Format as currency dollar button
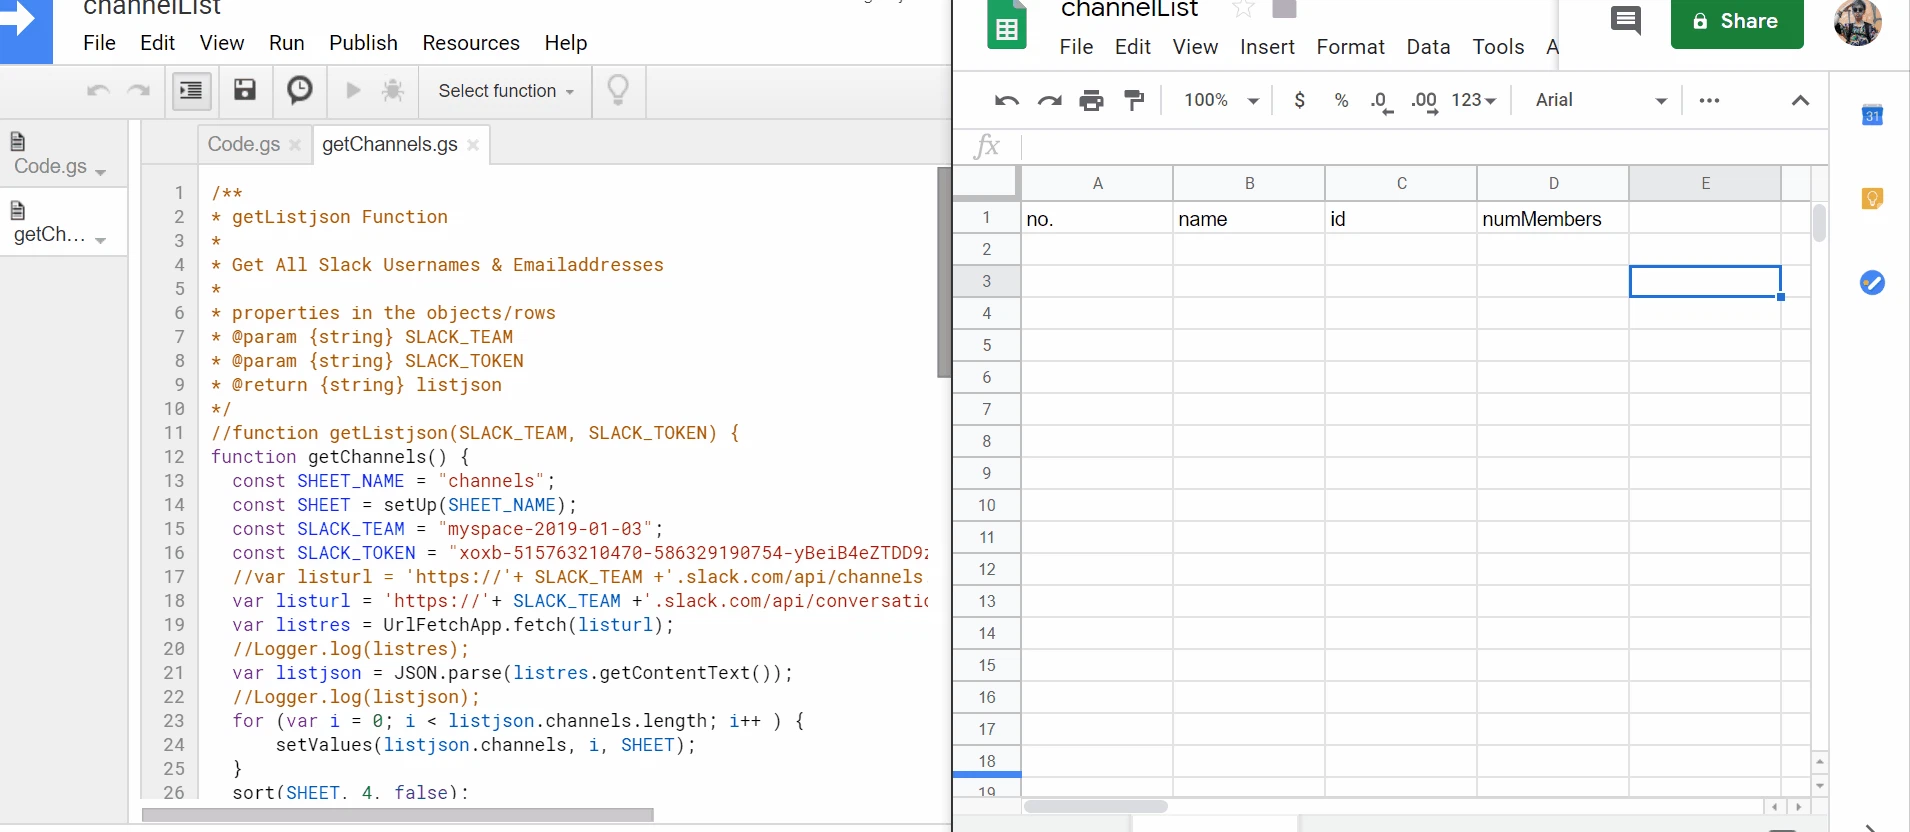The image size is (1910, 832). coord(1299,100)
